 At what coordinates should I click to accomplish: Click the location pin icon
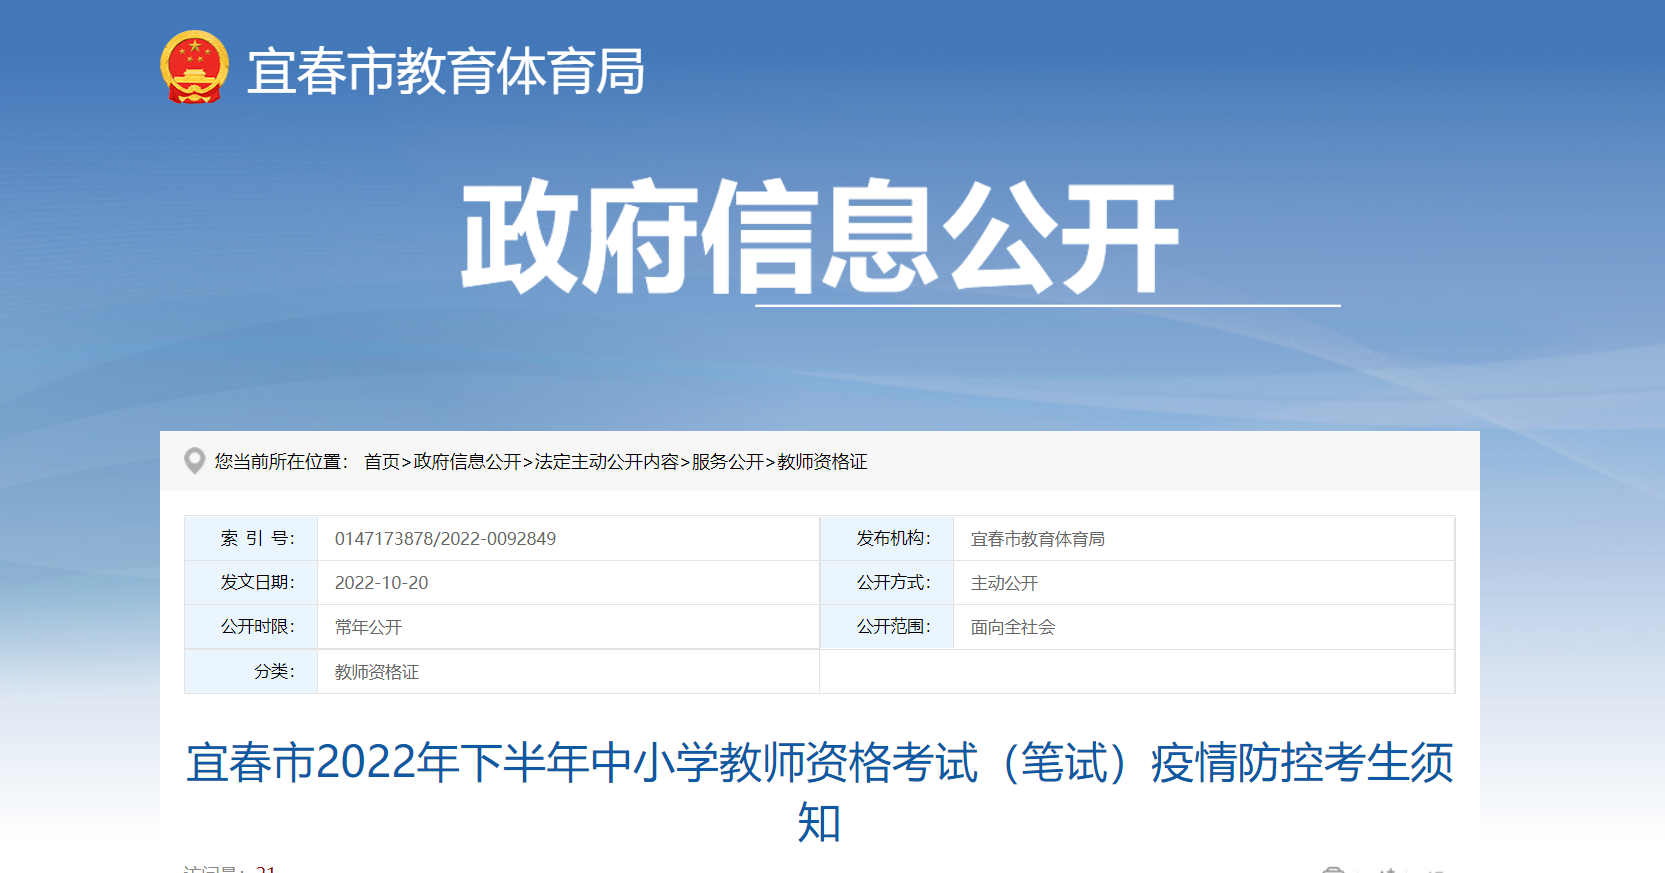coord(194,460)
